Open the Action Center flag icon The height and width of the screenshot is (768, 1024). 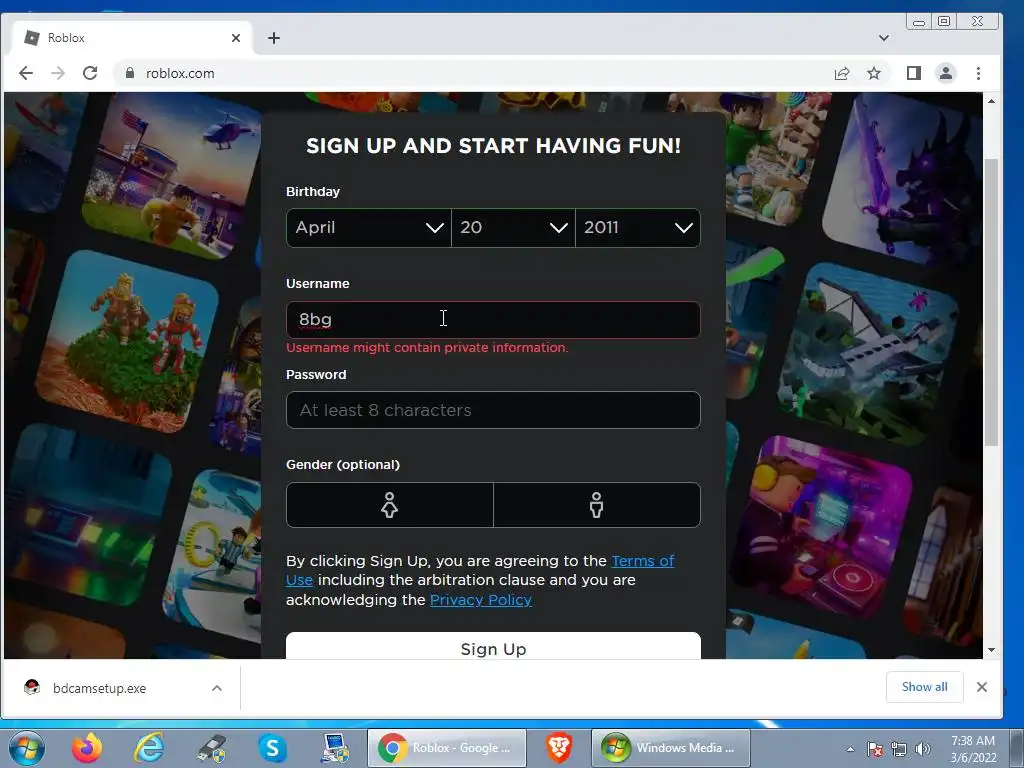click(875, 749)
